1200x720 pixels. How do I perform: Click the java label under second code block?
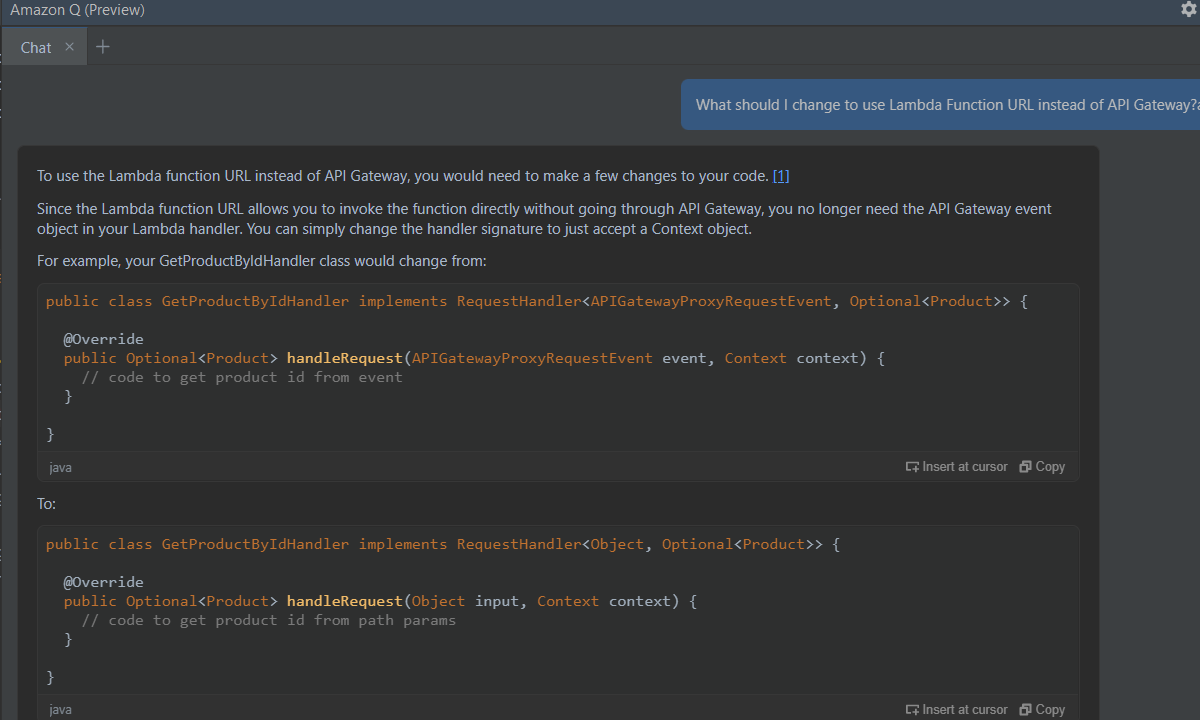coord(60,710)
